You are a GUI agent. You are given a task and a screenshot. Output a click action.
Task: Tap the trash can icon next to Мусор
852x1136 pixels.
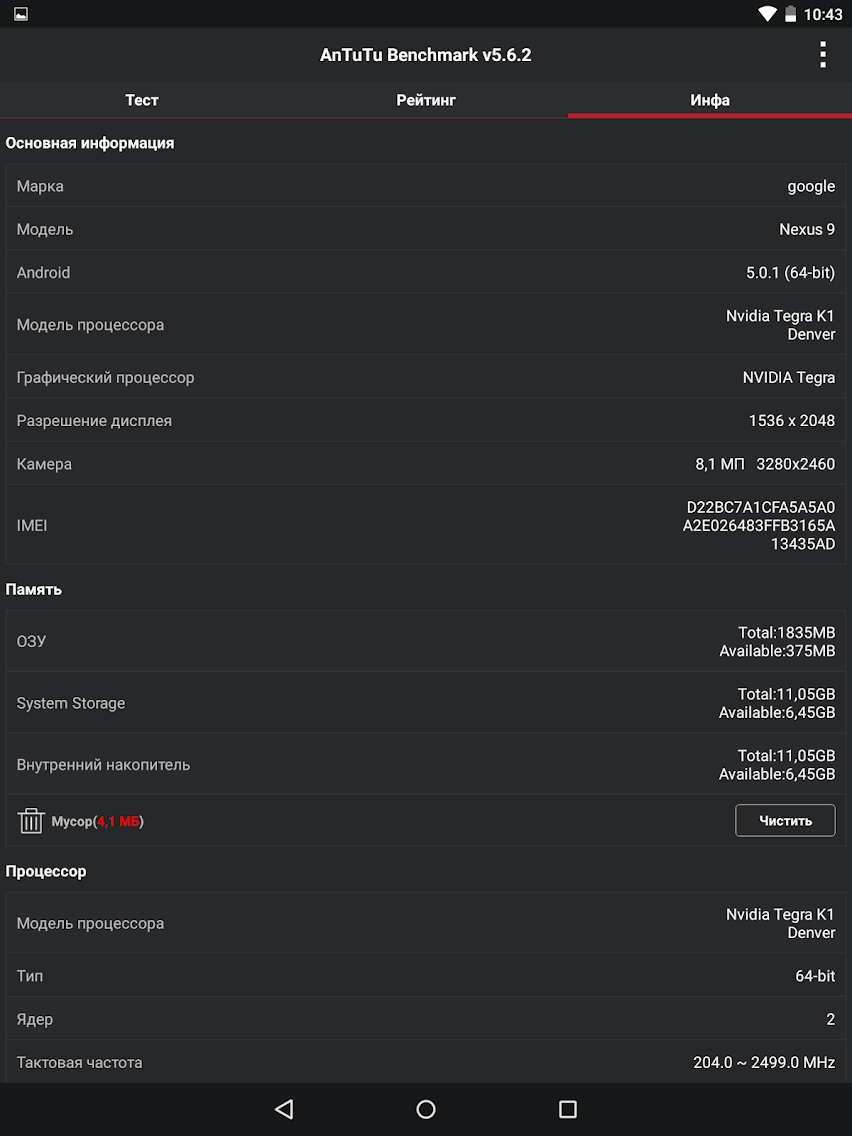click(x=30, y=821)
